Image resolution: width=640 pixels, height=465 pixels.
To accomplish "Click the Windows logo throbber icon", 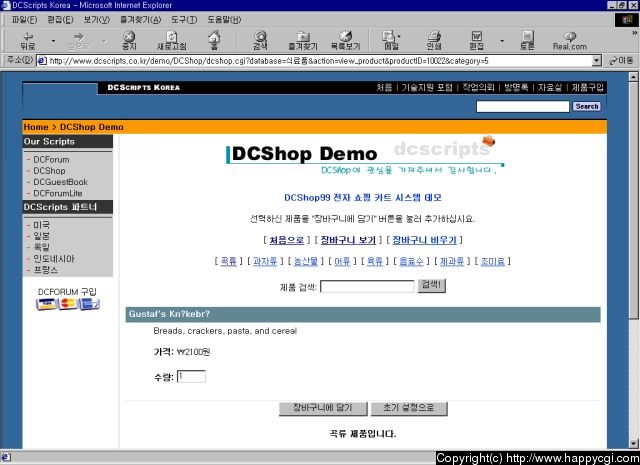I will [627, 20].
